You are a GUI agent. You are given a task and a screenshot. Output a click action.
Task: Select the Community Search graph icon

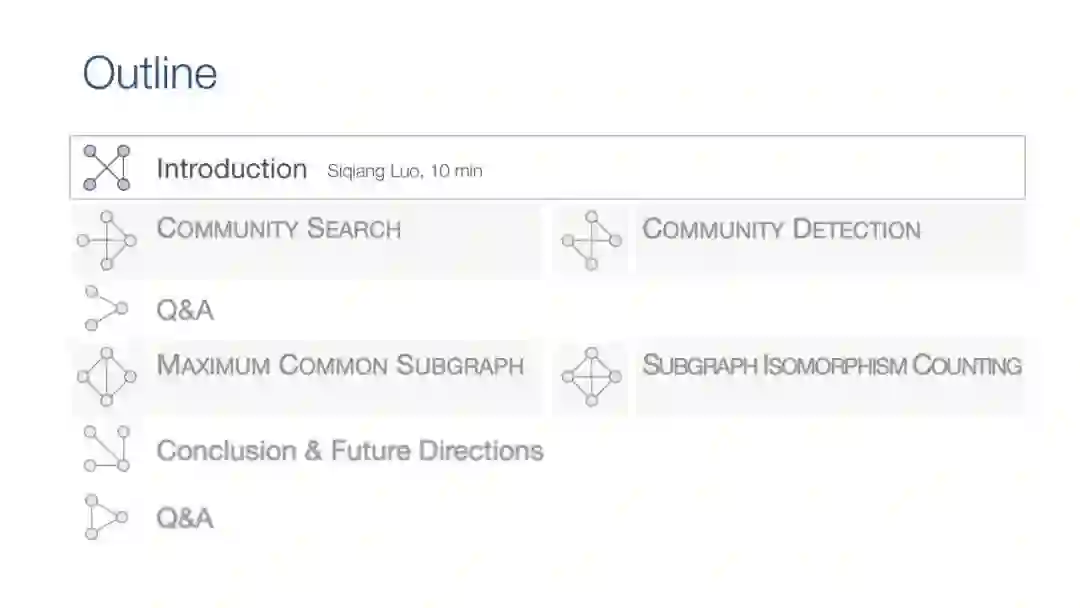106,240
